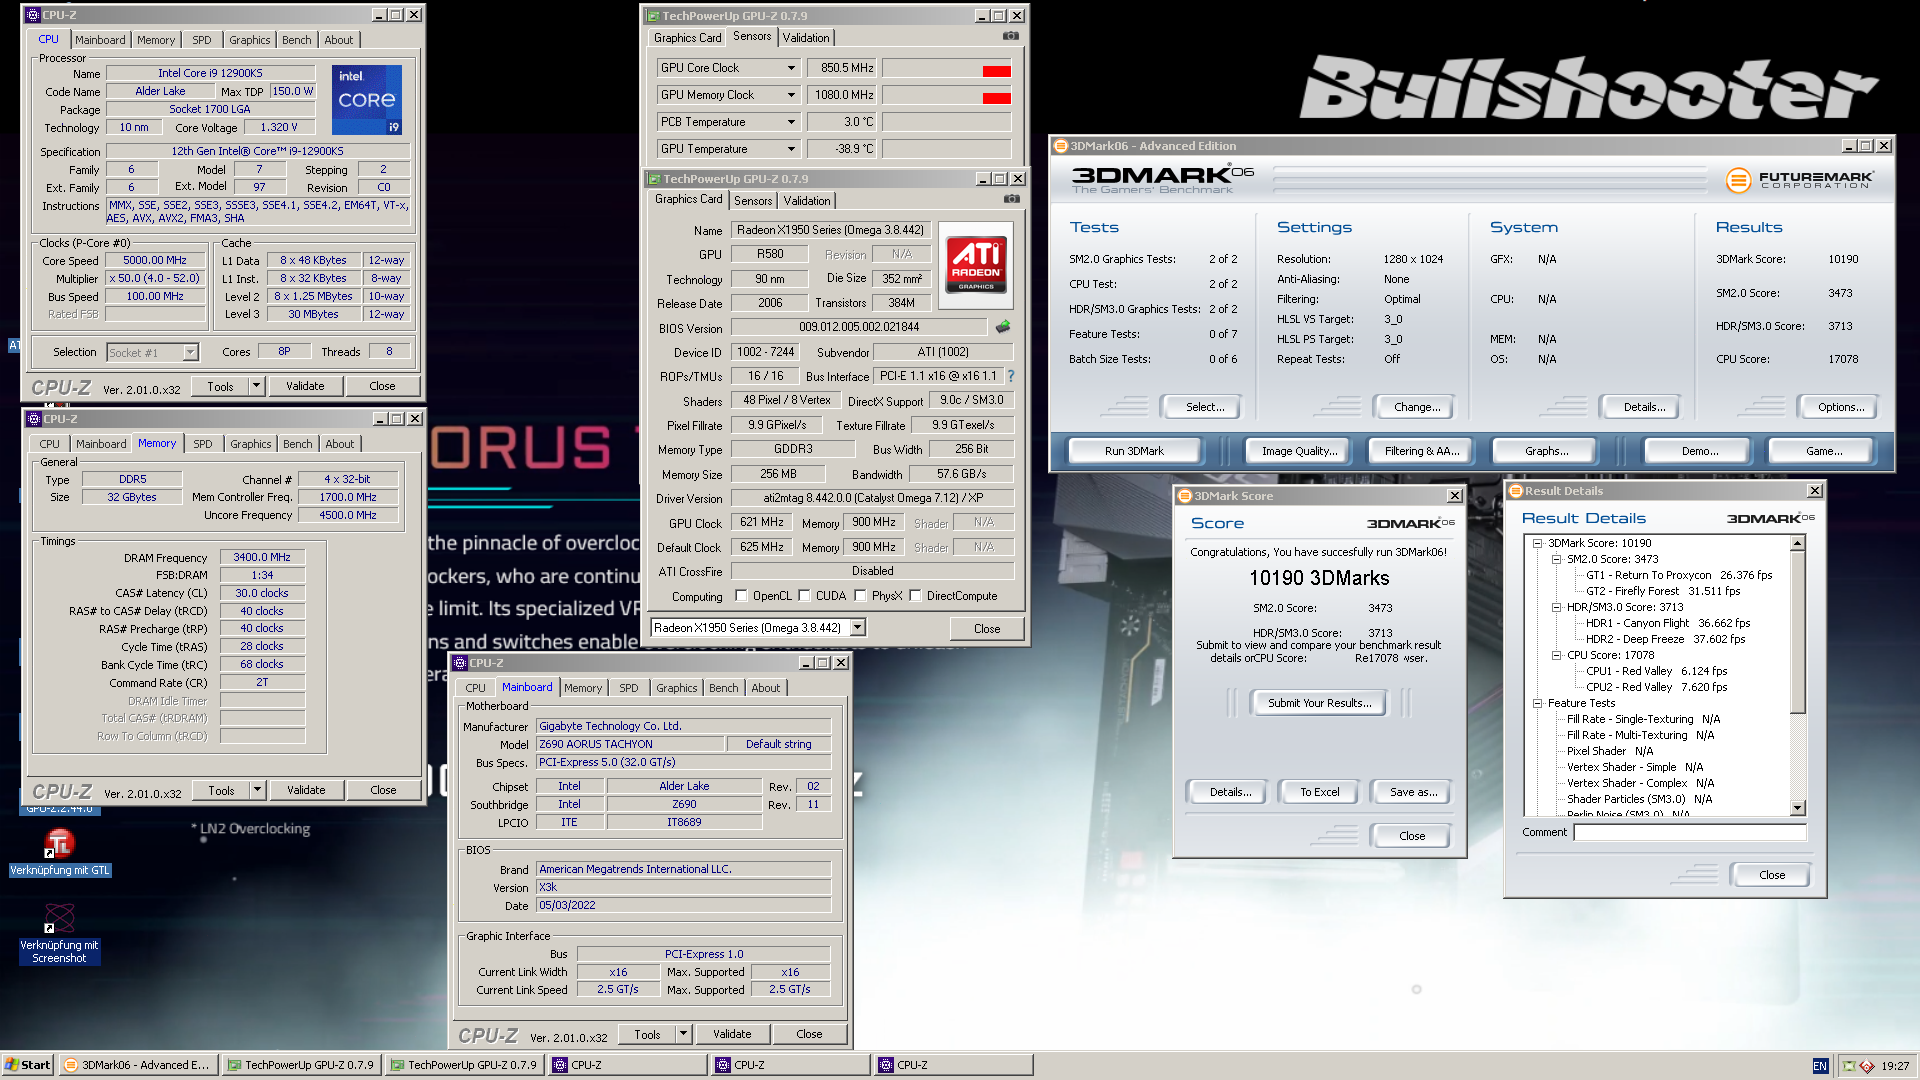This screenshot has height=1080, width=1920.
Task: Open Tools dropdown arrow in CPU-Z CPU window
Action: coord(256,386)
